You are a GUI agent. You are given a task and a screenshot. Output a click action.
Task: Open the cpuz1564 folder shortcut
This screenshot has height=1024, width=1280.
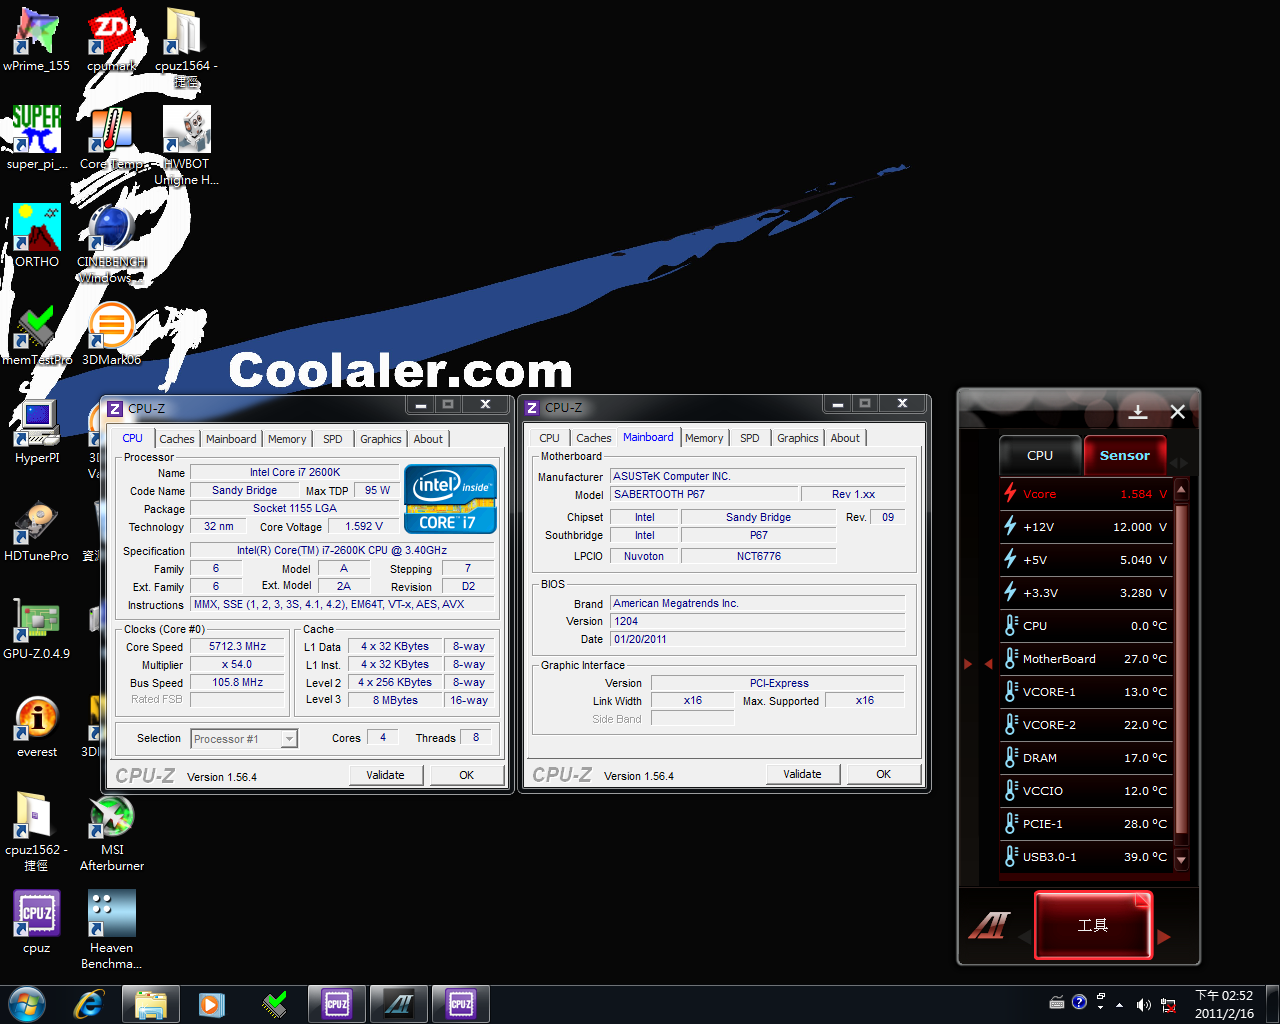click(x=186, y=48)
